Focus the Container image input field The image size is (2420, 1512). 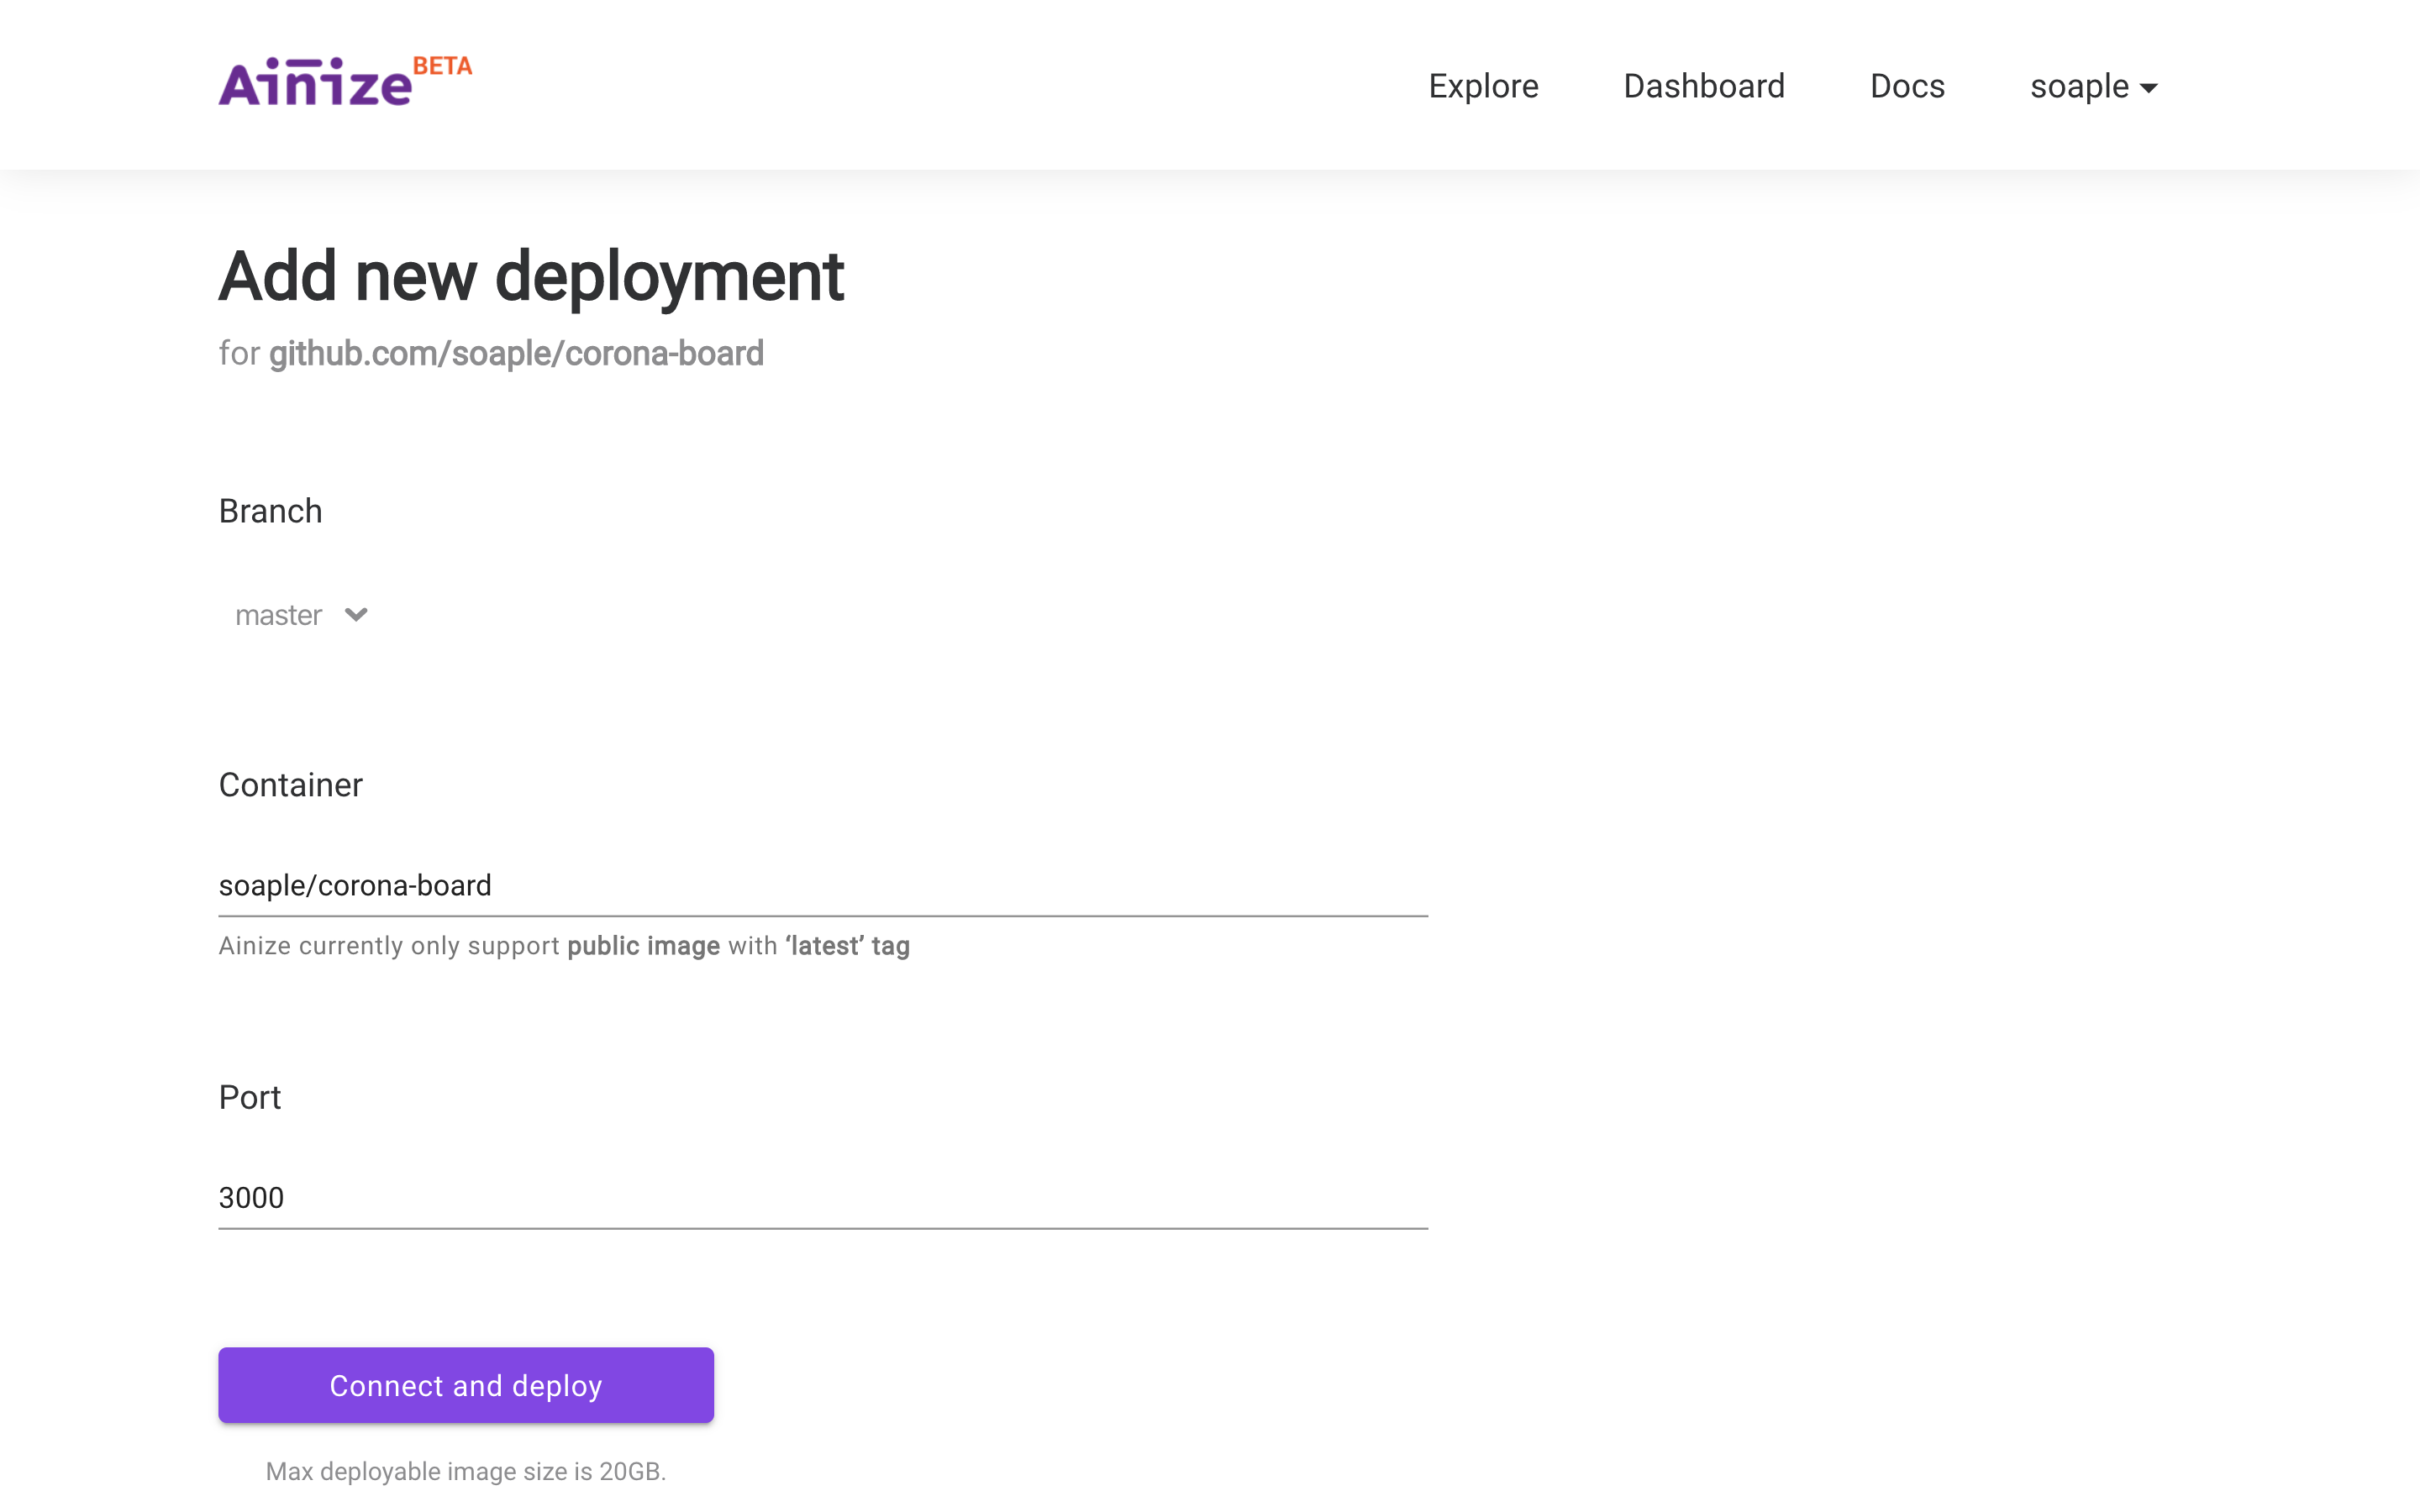click(822, 885)
